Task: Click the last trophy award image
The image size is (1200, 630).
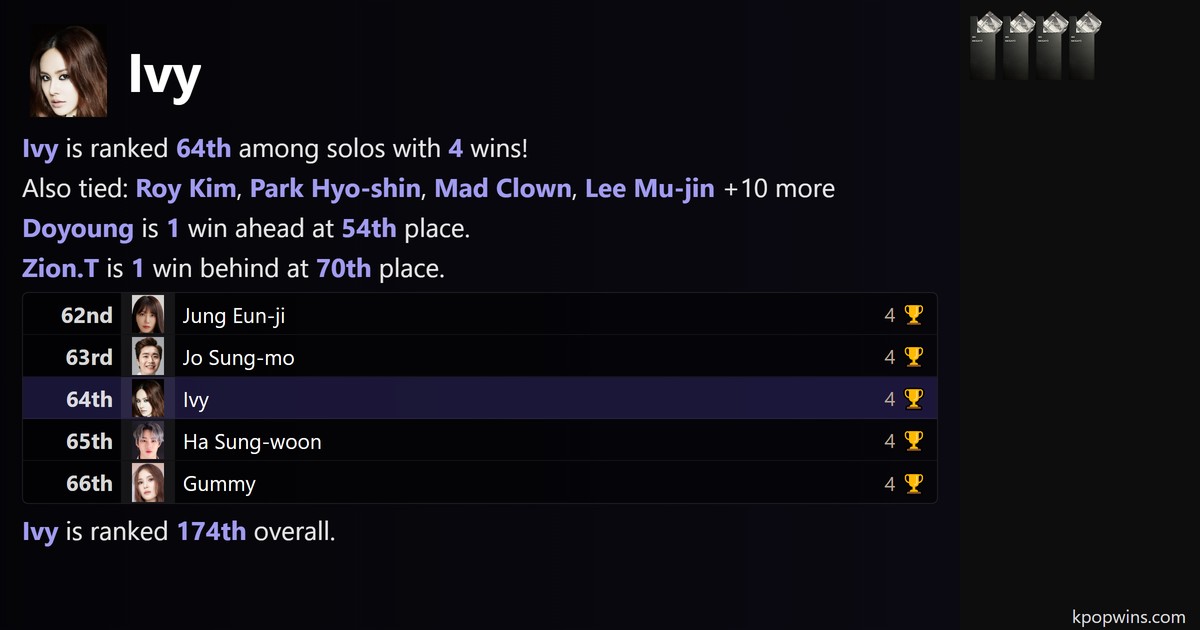Action: point(1081,46)
